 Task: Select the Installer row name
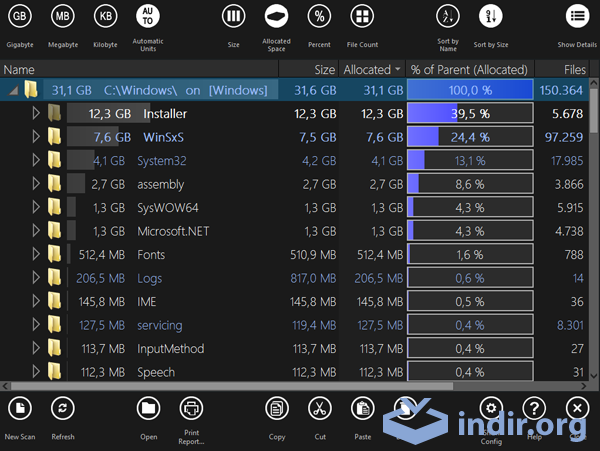[x=165, y=114]
